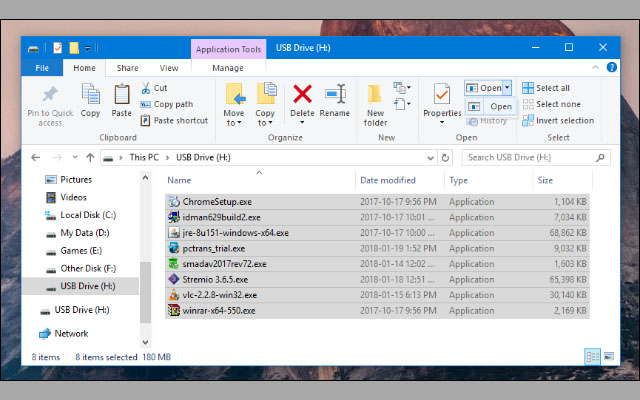This screenshot has height=400, width=640.
Task: Click the Rename icon in Organize group
Action: (x=335, y=95)
